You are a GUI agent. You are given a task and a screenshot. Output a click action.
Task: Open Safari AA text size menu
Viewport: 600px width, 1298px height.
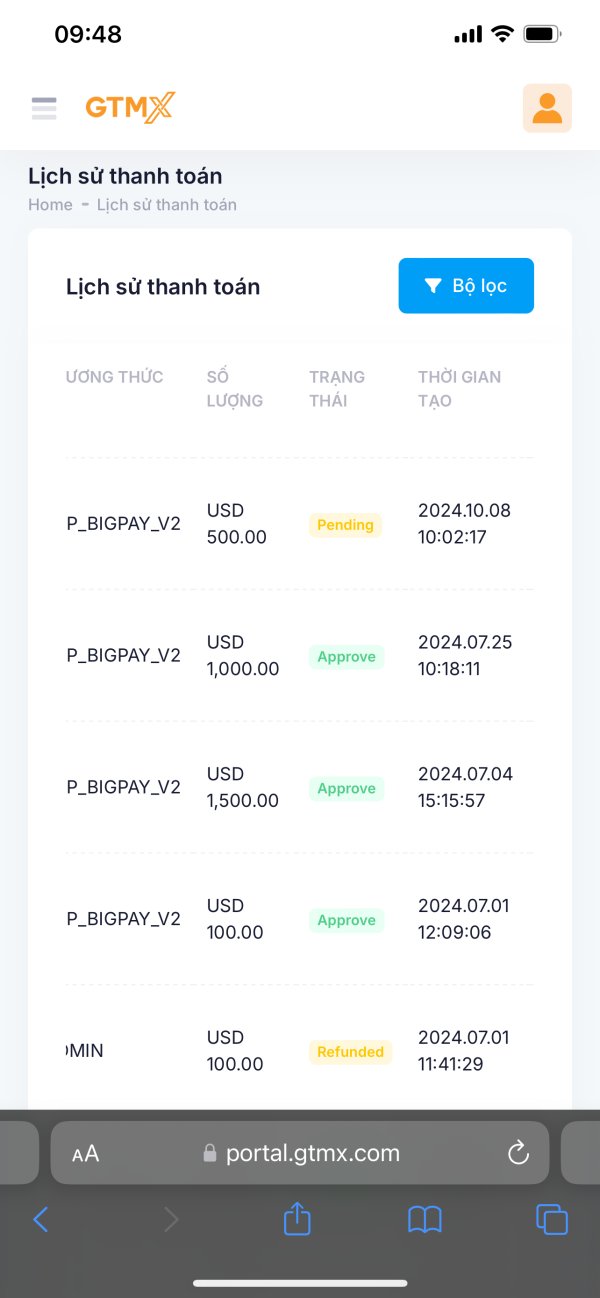coord(86,1154)
